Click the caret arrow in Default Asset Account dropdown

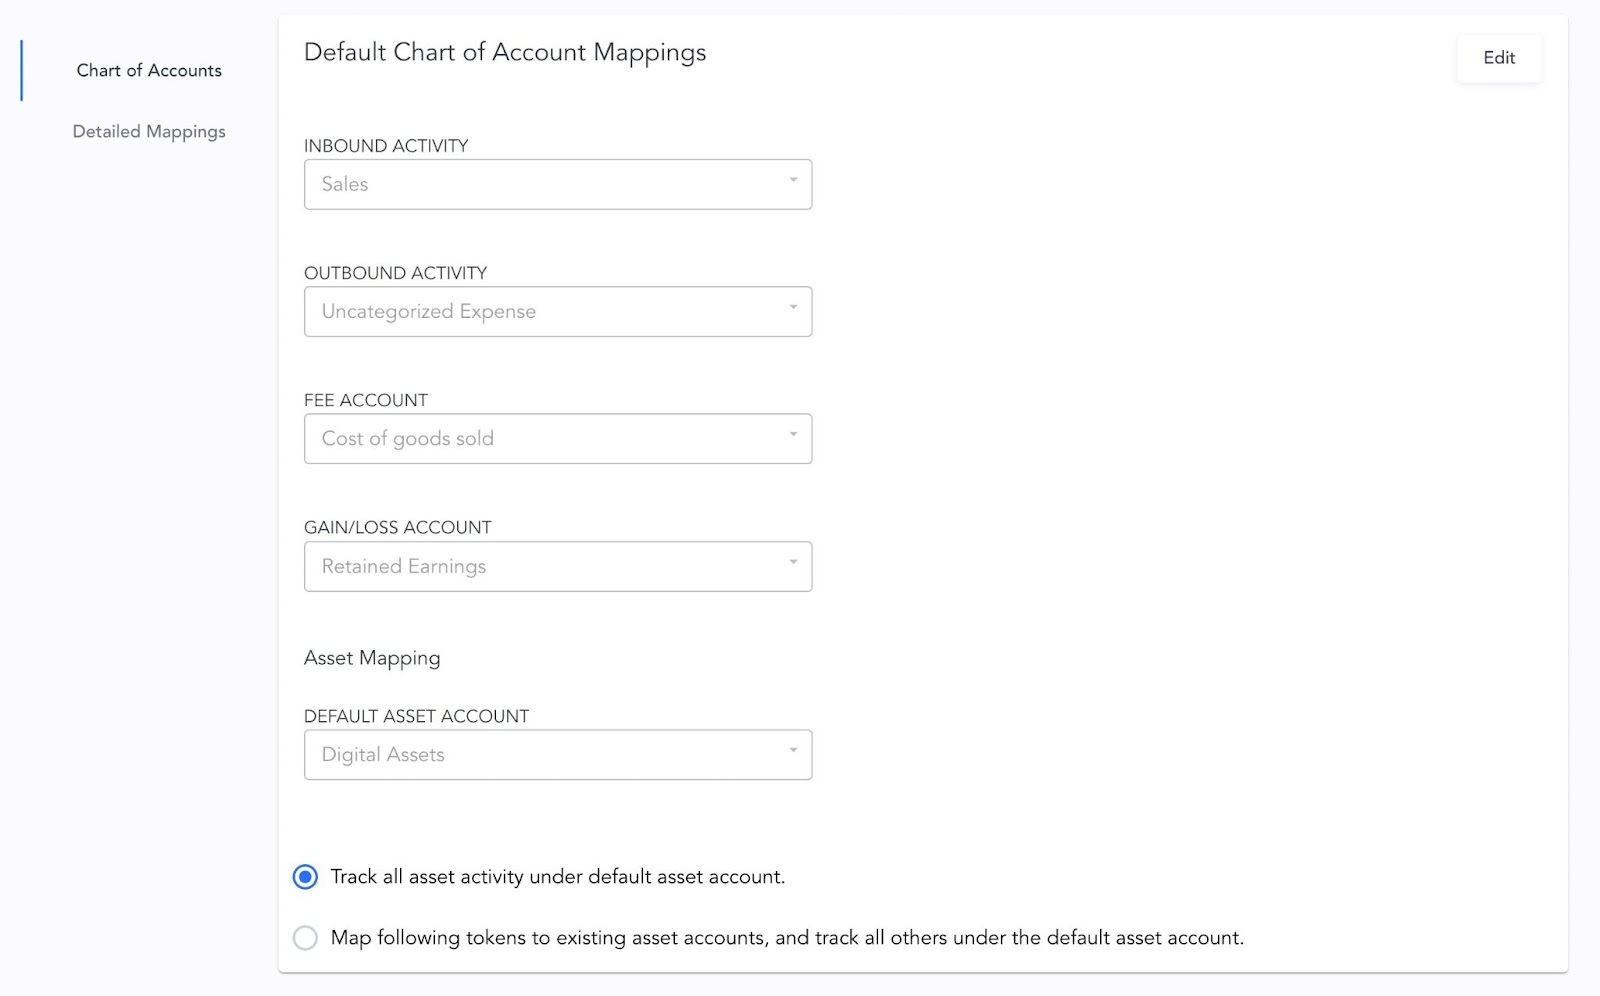point(793,751)
